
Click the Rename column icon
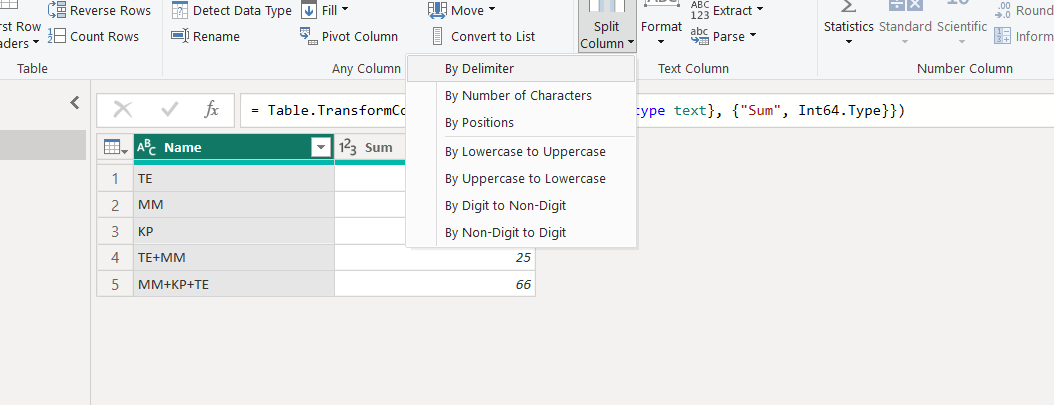[179, 36]
